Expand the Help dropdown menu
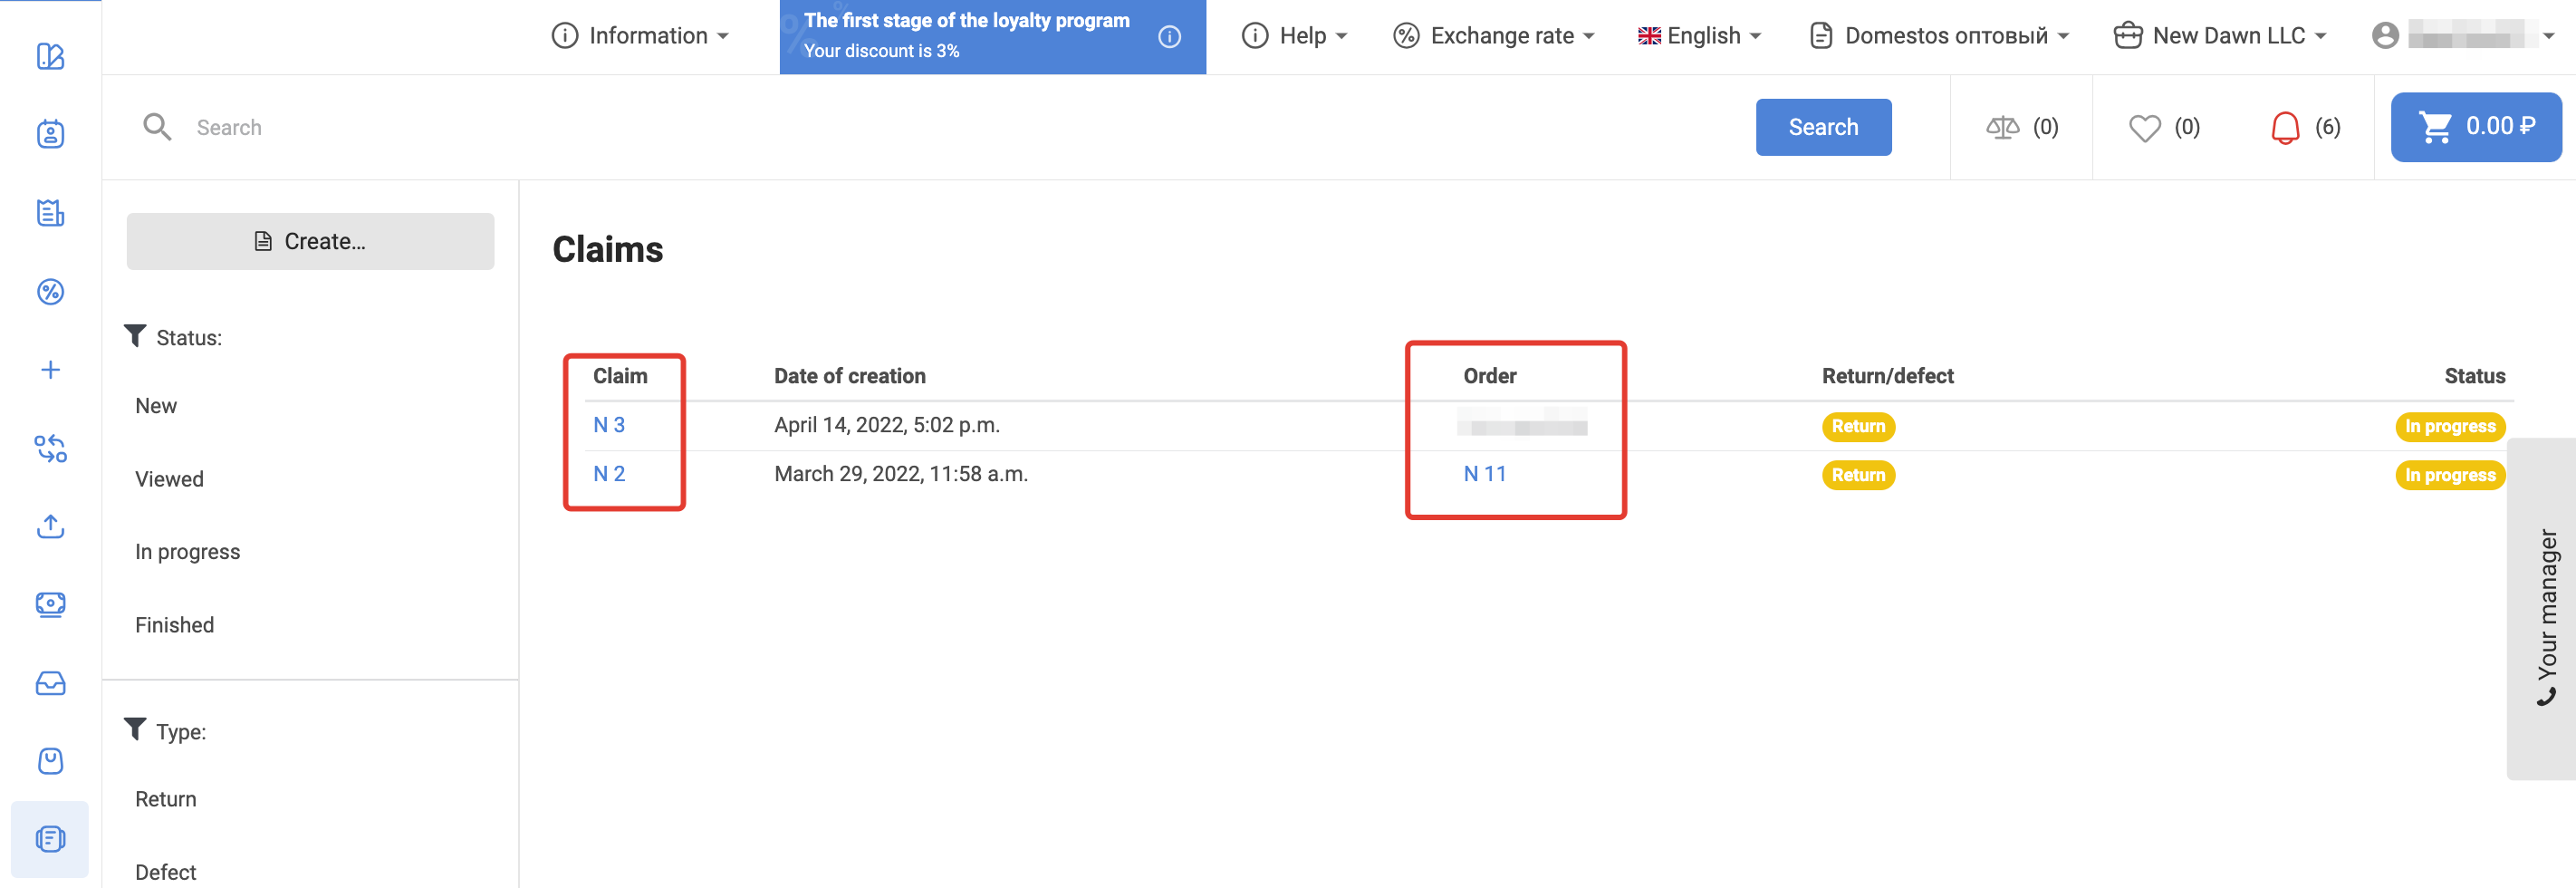The width and height of the screenshot is (2576, 888). point(1295,36)
